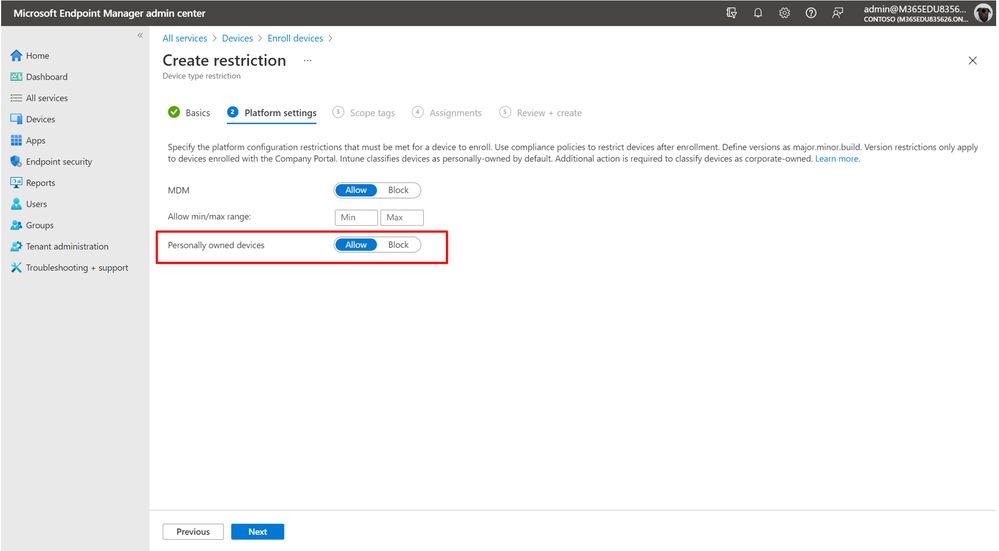This screenshot has width=999, height=551.
Task: Select the Platform settings step tab
Action: click(272, 113)
